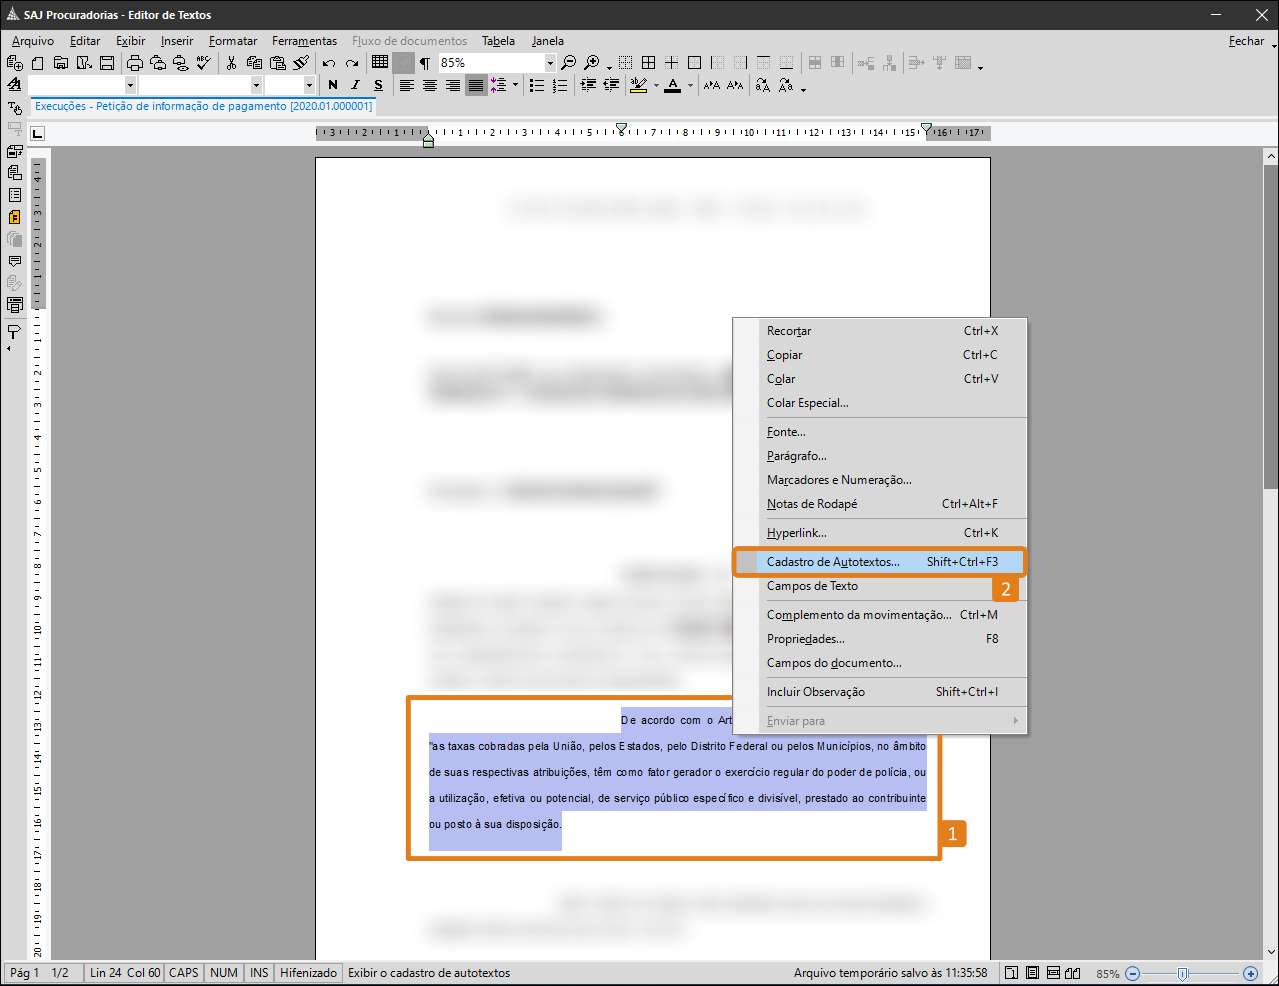Click the Print icon in toolbar
Viewport: 1279px width, 986px height.
pos(134,63)
